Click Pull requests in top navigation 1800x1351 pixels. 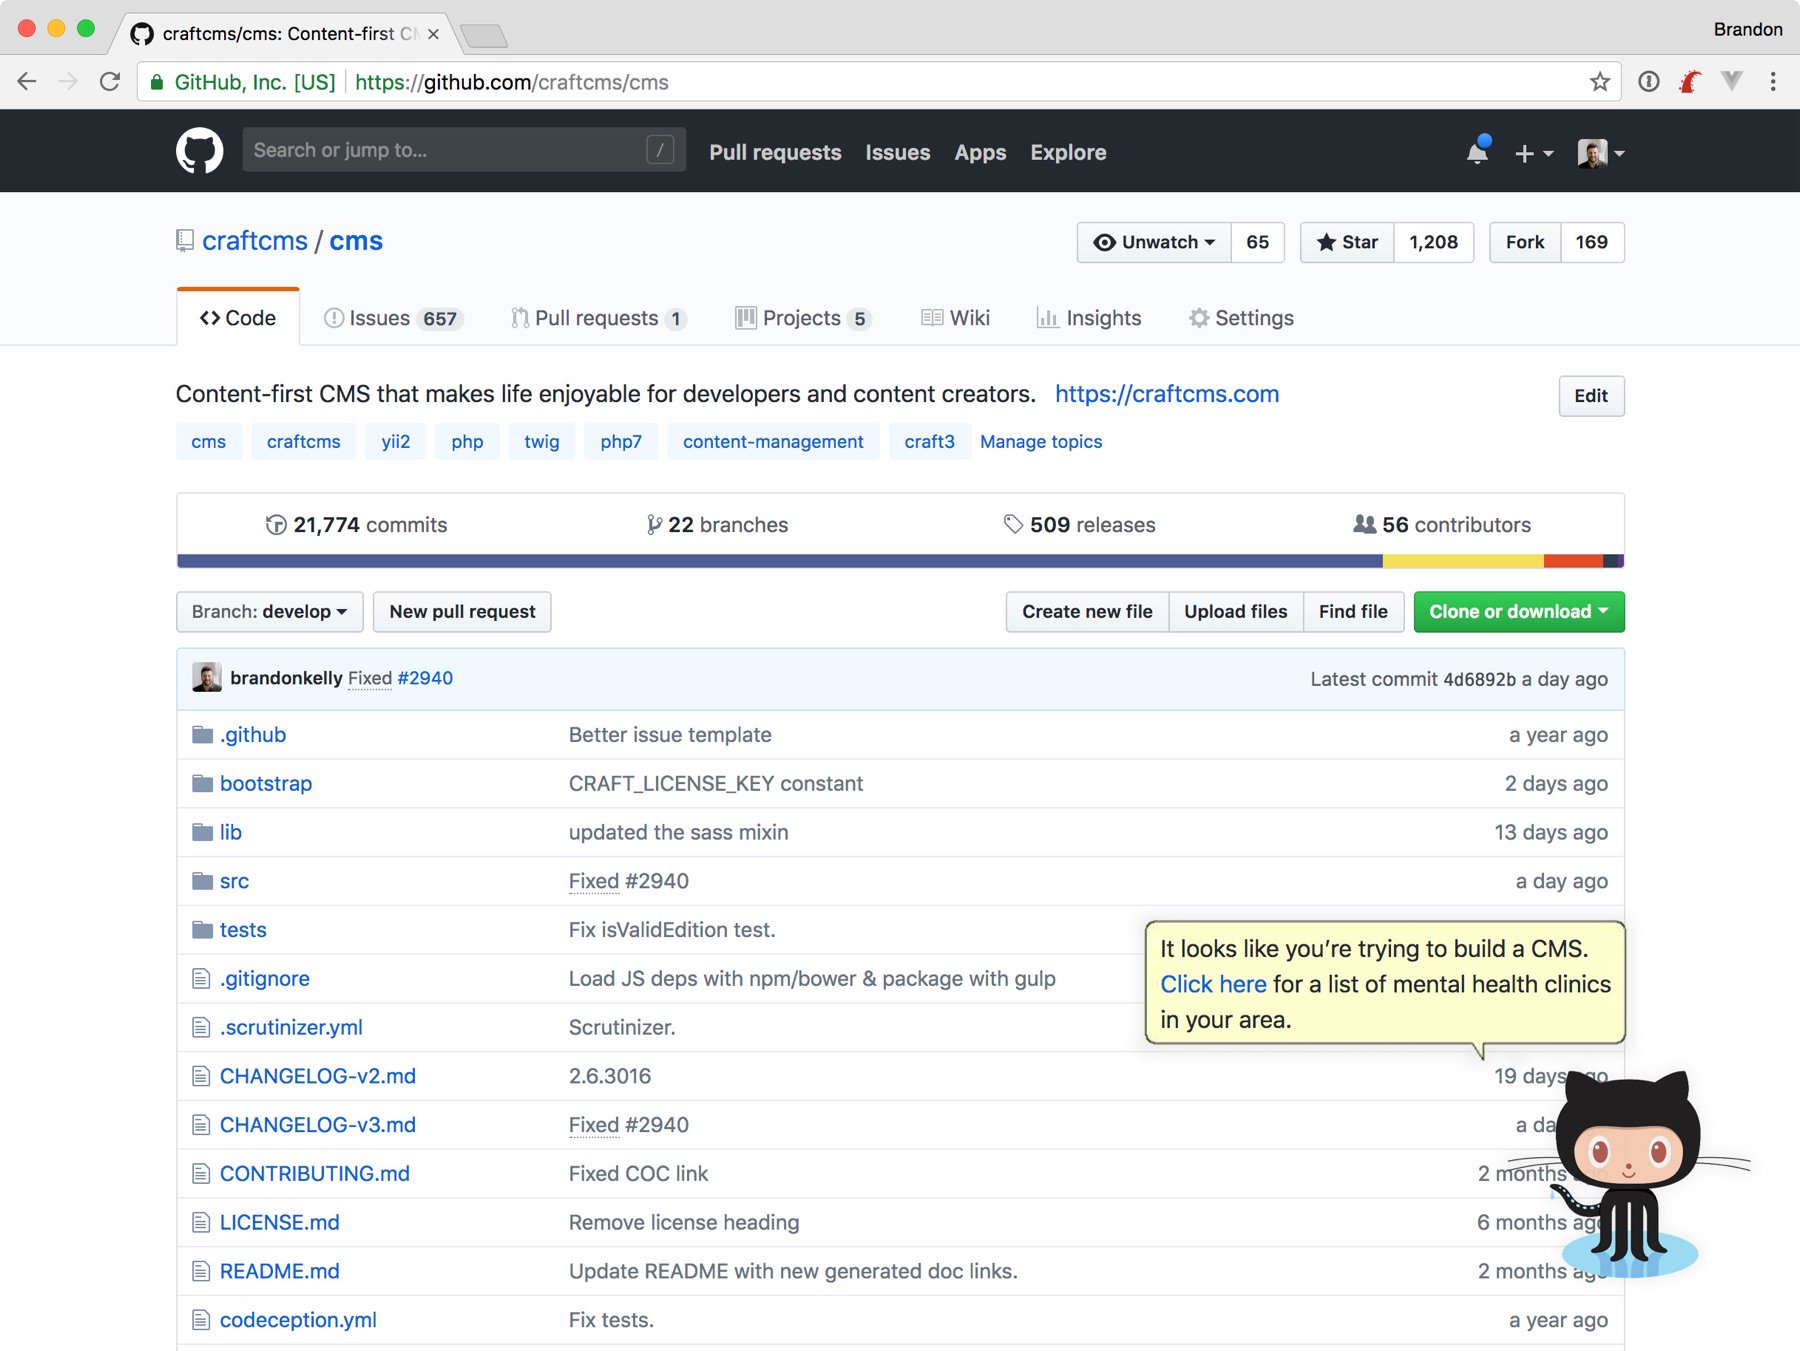click(x=775, y=152)
